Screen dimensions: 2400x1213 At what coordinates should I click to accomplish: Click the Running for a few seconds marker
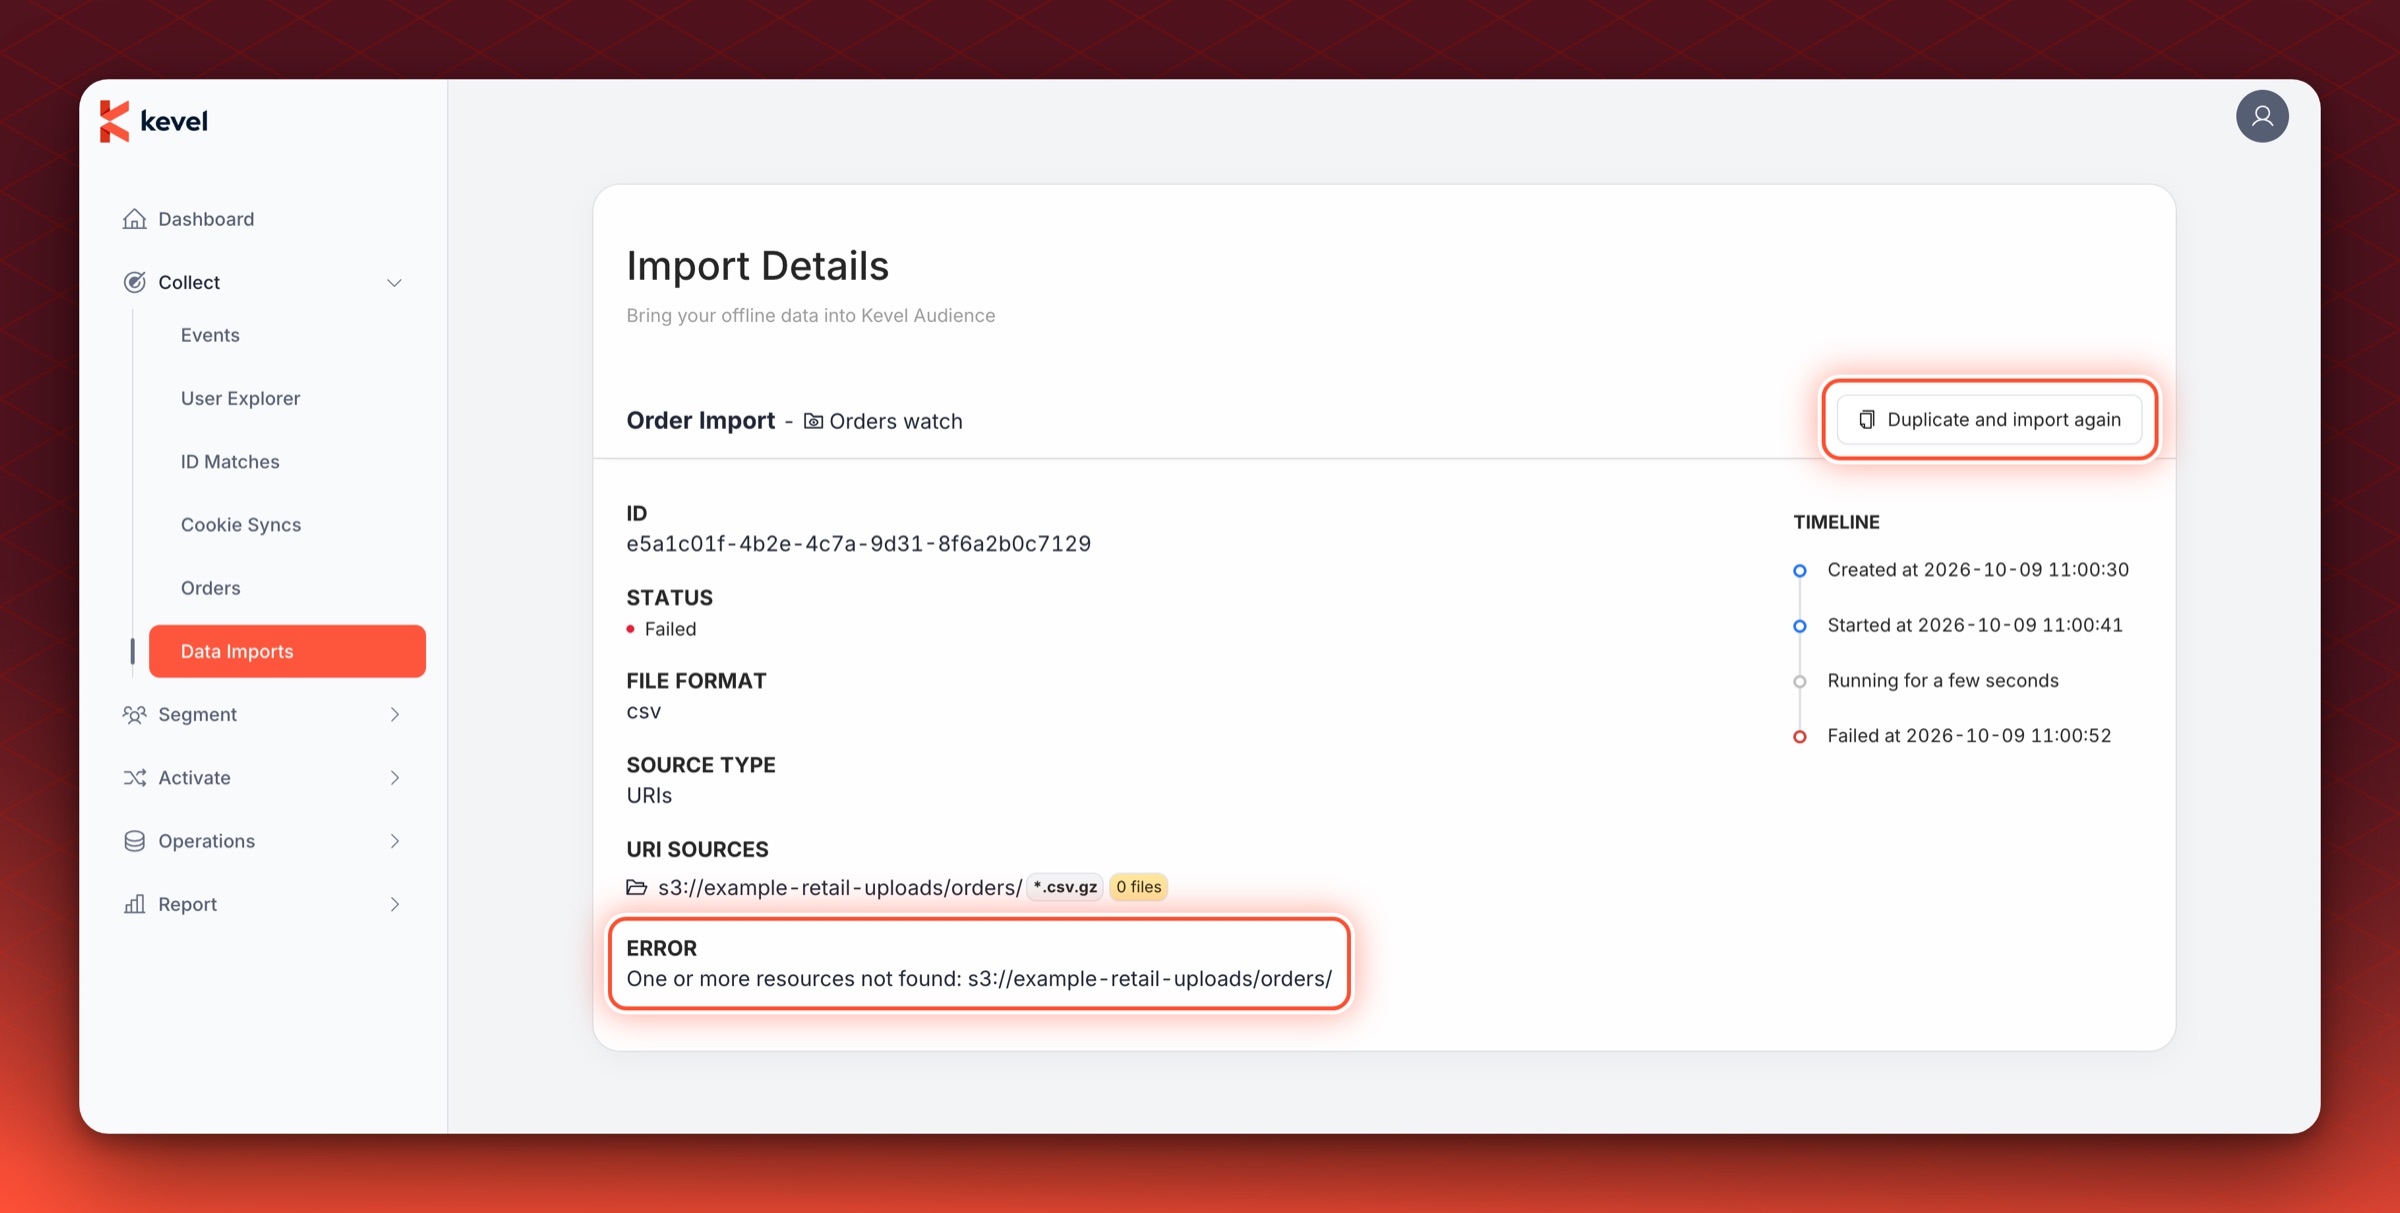tap(1799, 681)
